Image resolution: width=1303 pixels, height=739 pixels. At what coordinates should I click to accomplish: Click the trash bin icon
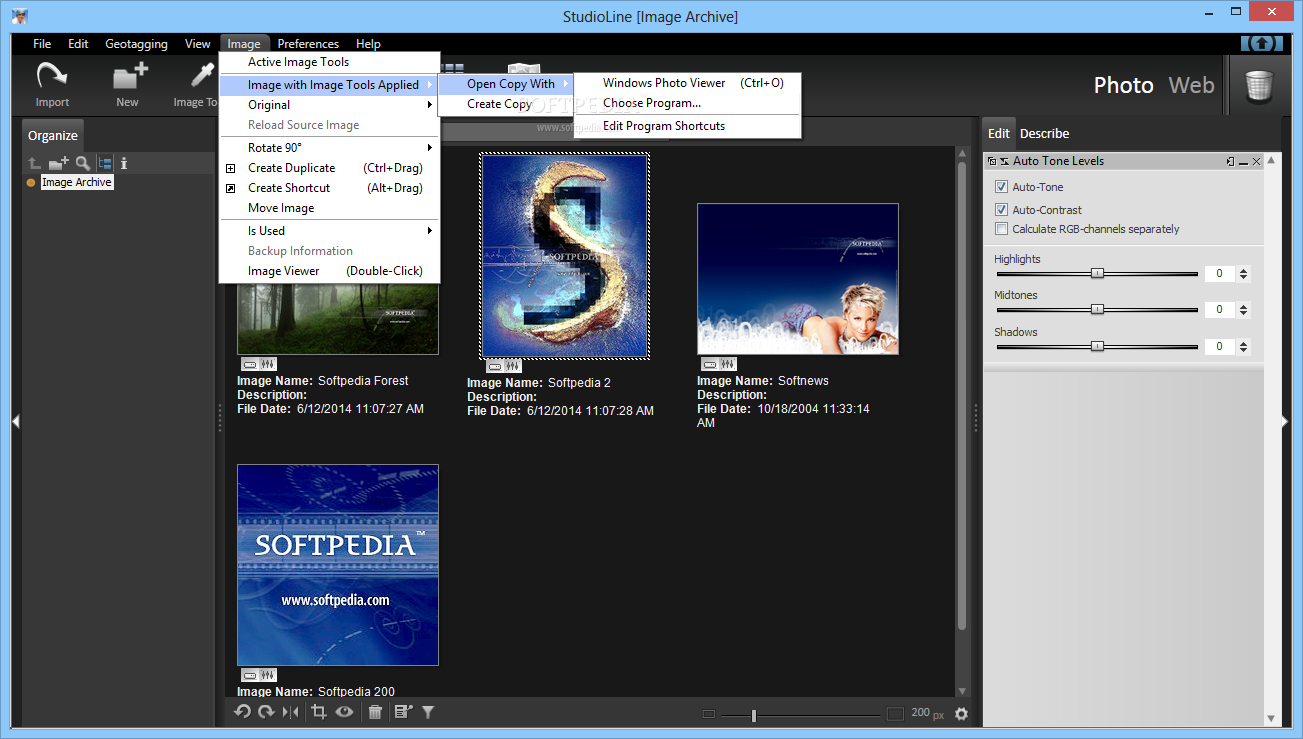point(1259,85)
